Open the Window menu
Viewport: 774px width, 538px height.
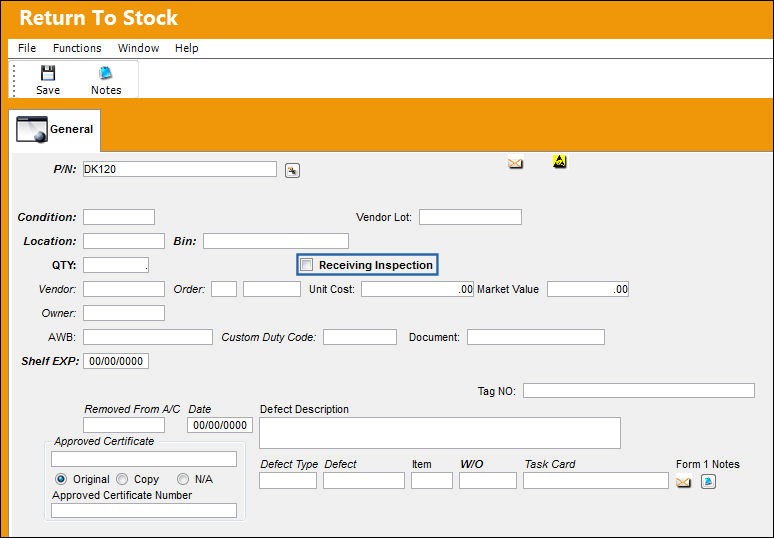[138, 48]
